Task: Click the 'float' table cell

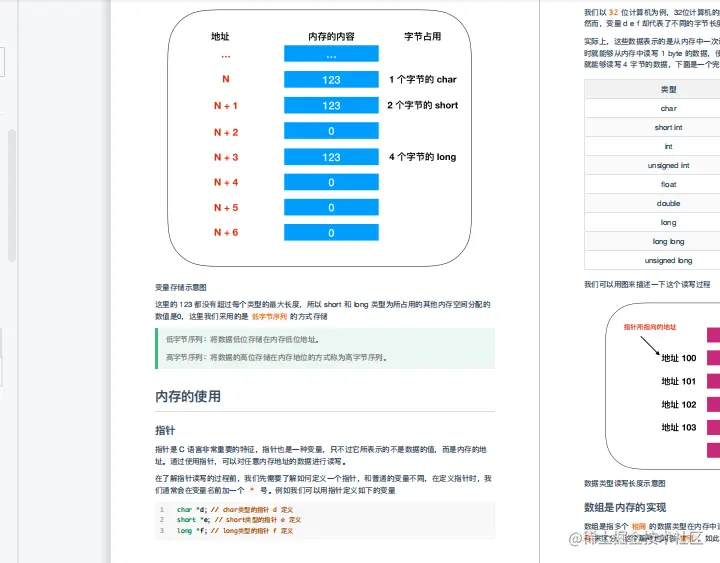Action: [668, 184]
